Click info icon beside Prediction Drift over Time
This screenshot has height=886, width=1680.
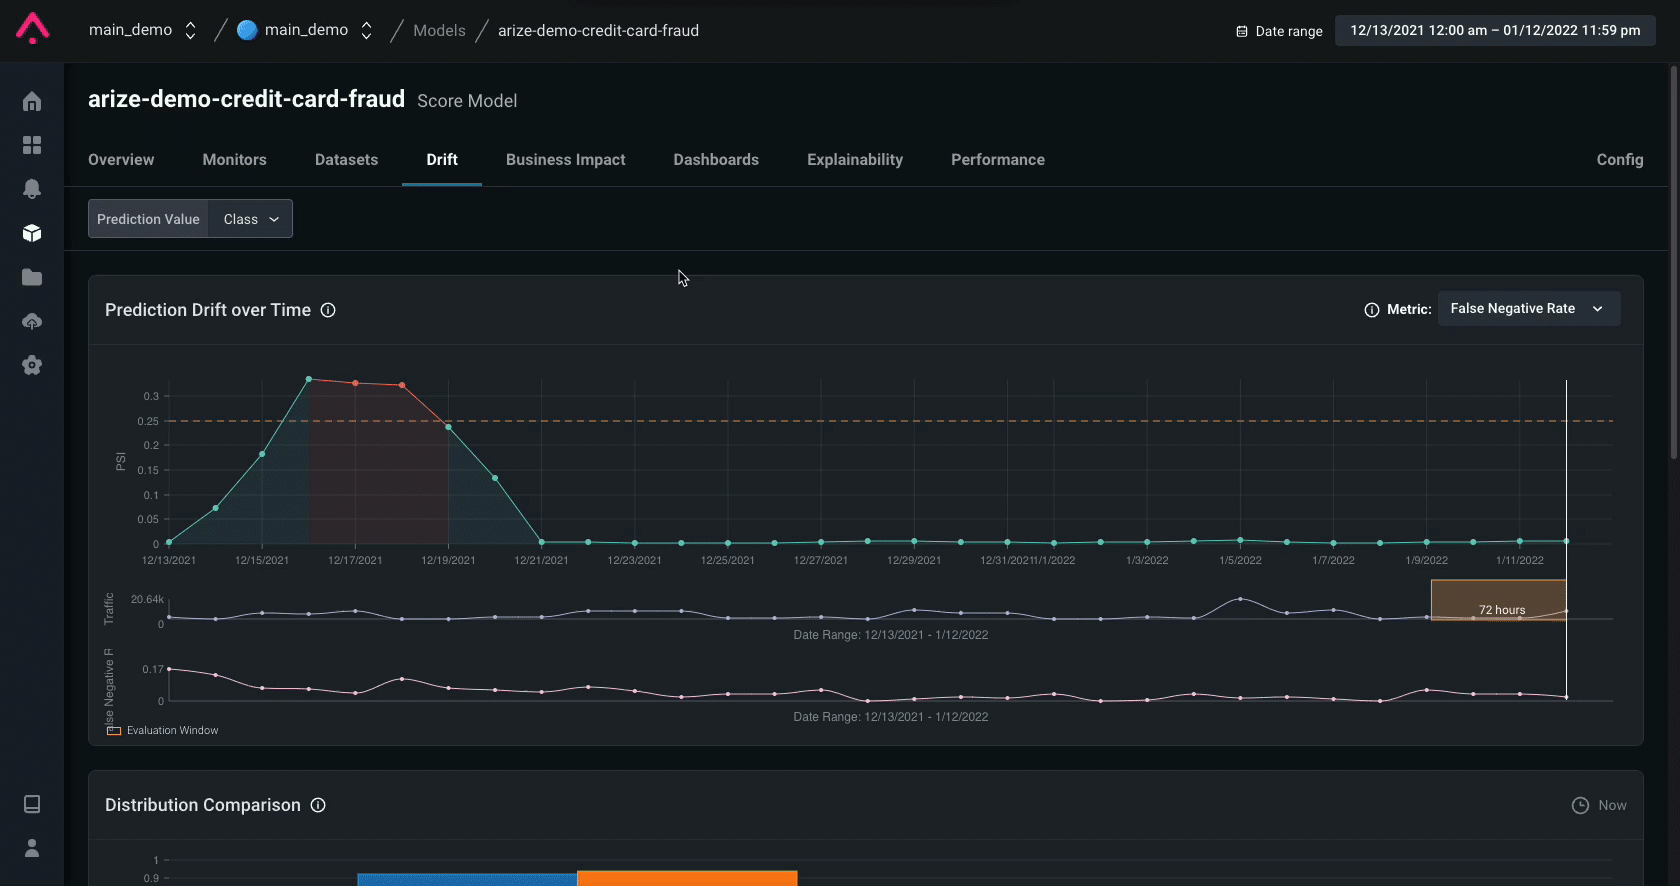coord(328,310)
